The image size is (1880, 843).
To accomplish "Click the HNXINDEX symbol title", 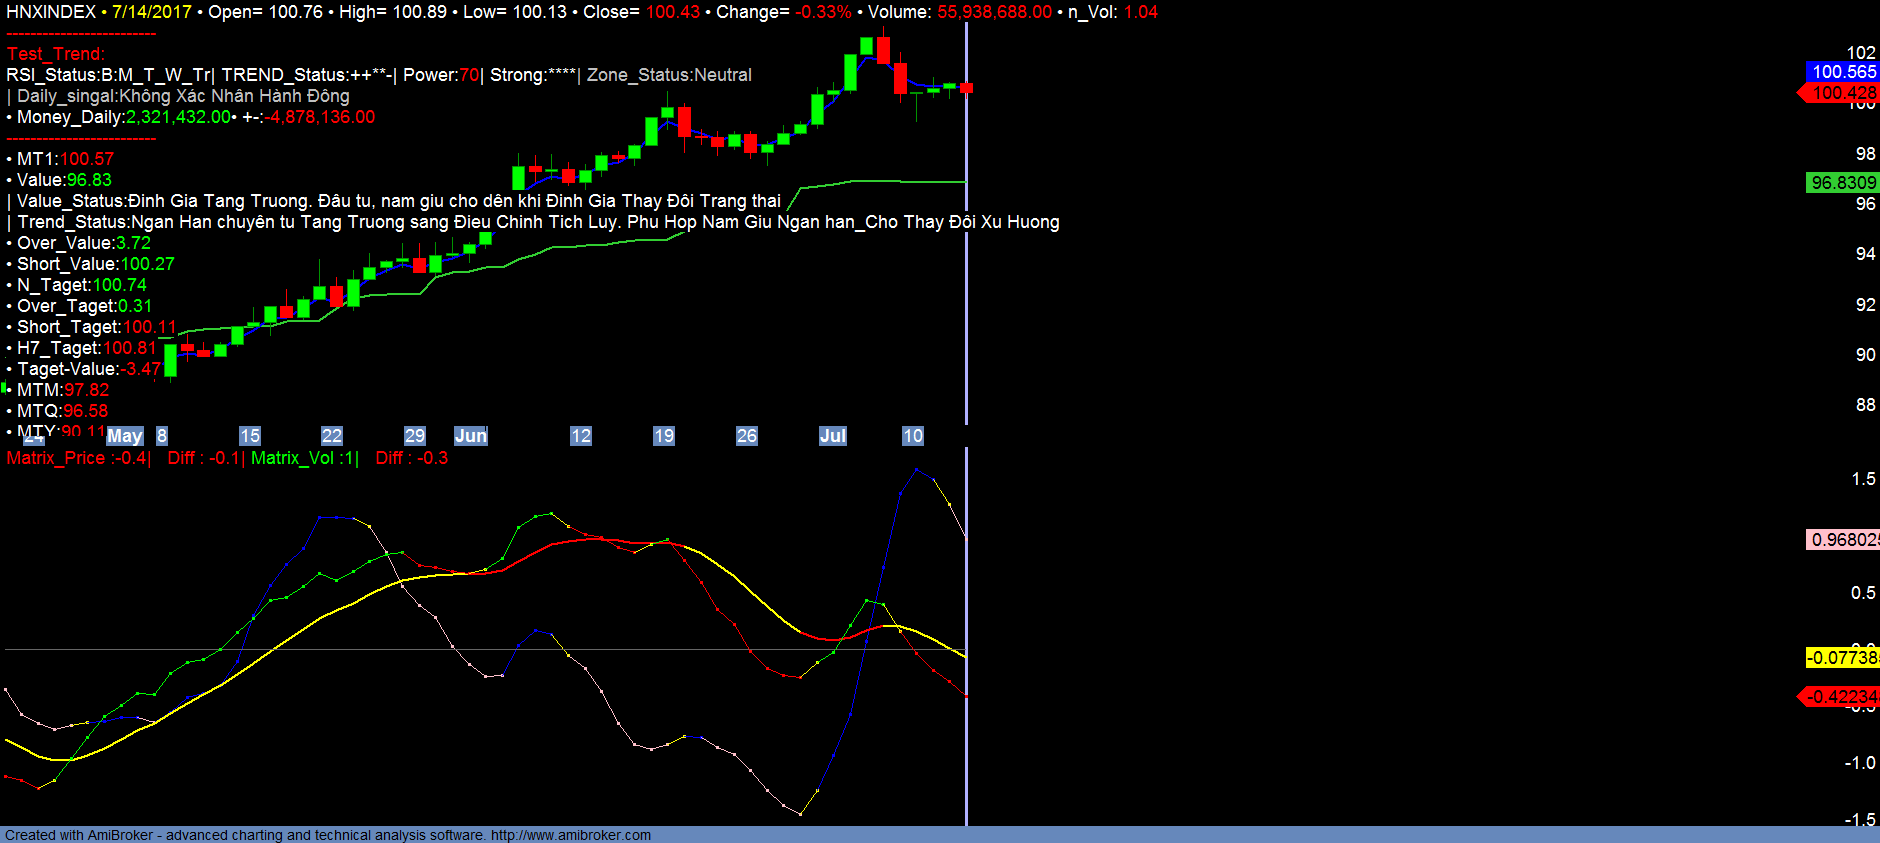I will click(51, 12).
